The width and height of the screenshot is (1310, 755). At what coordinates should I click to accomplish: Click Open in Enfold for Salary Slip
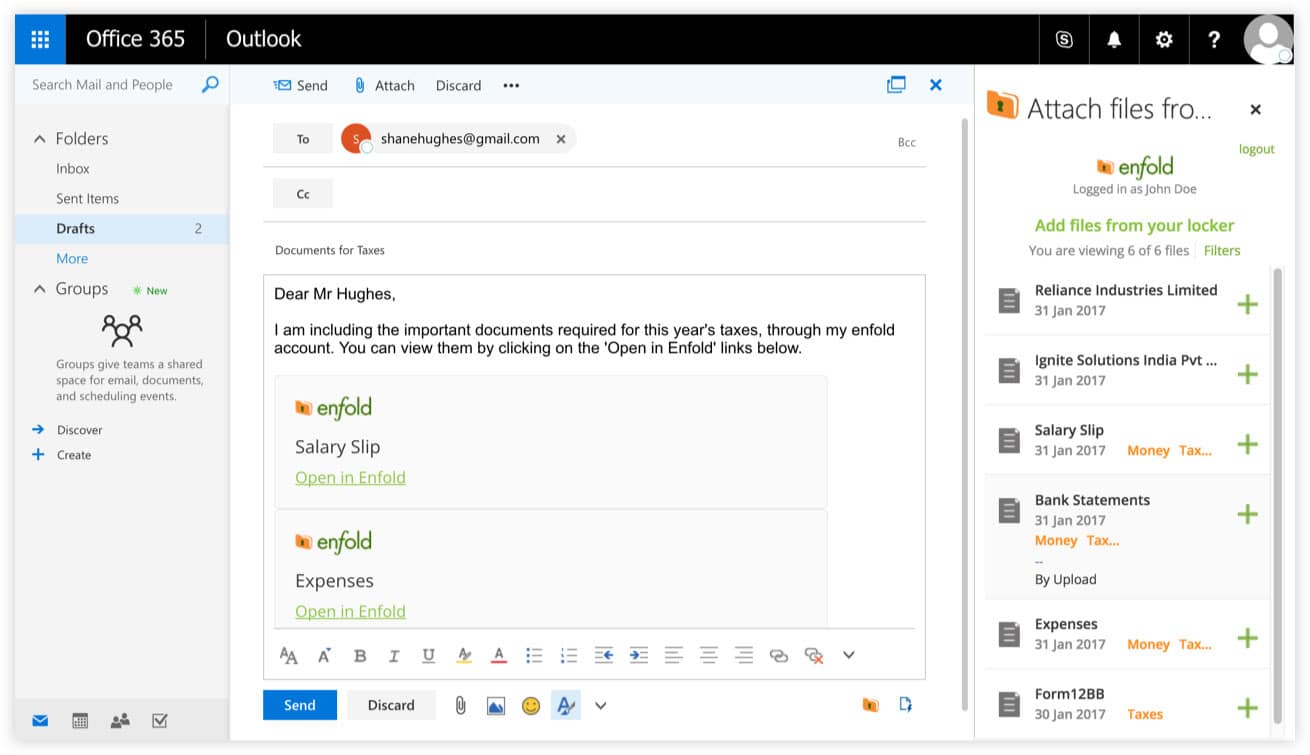[x=350, y=477]
